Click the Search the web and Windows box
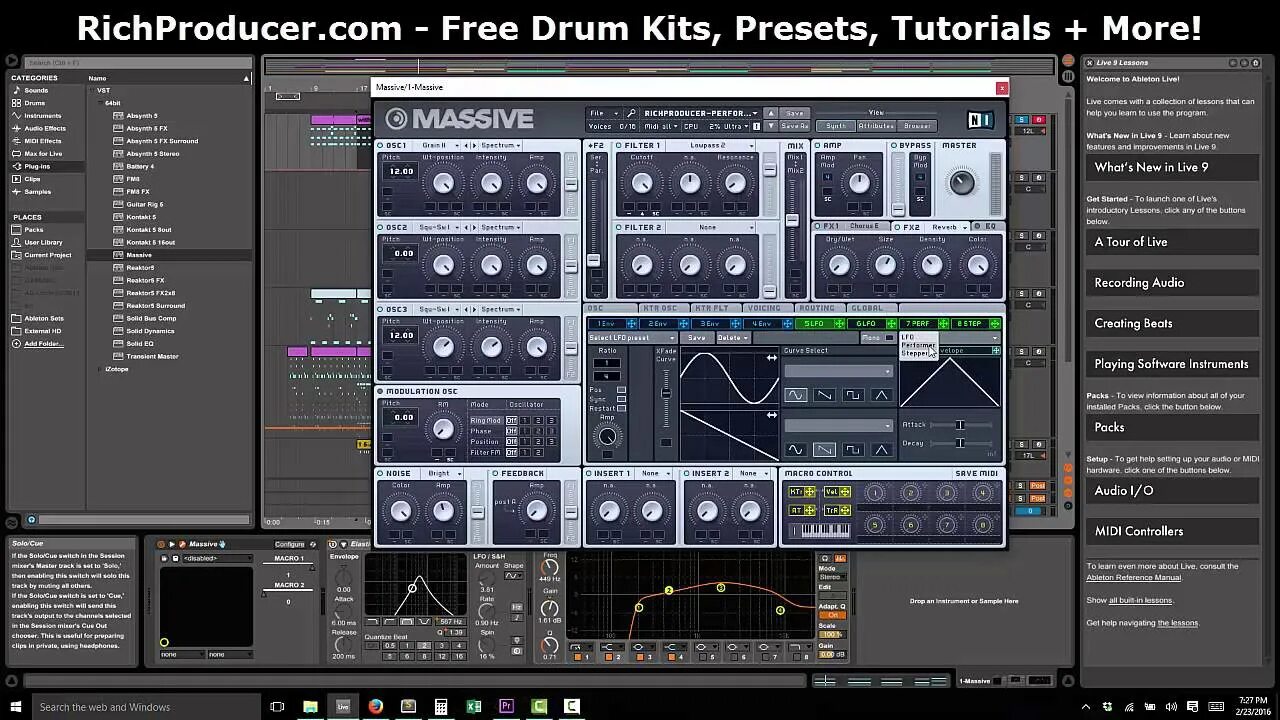The height and width of the screenshot is (720, 1280). point(145,706)
